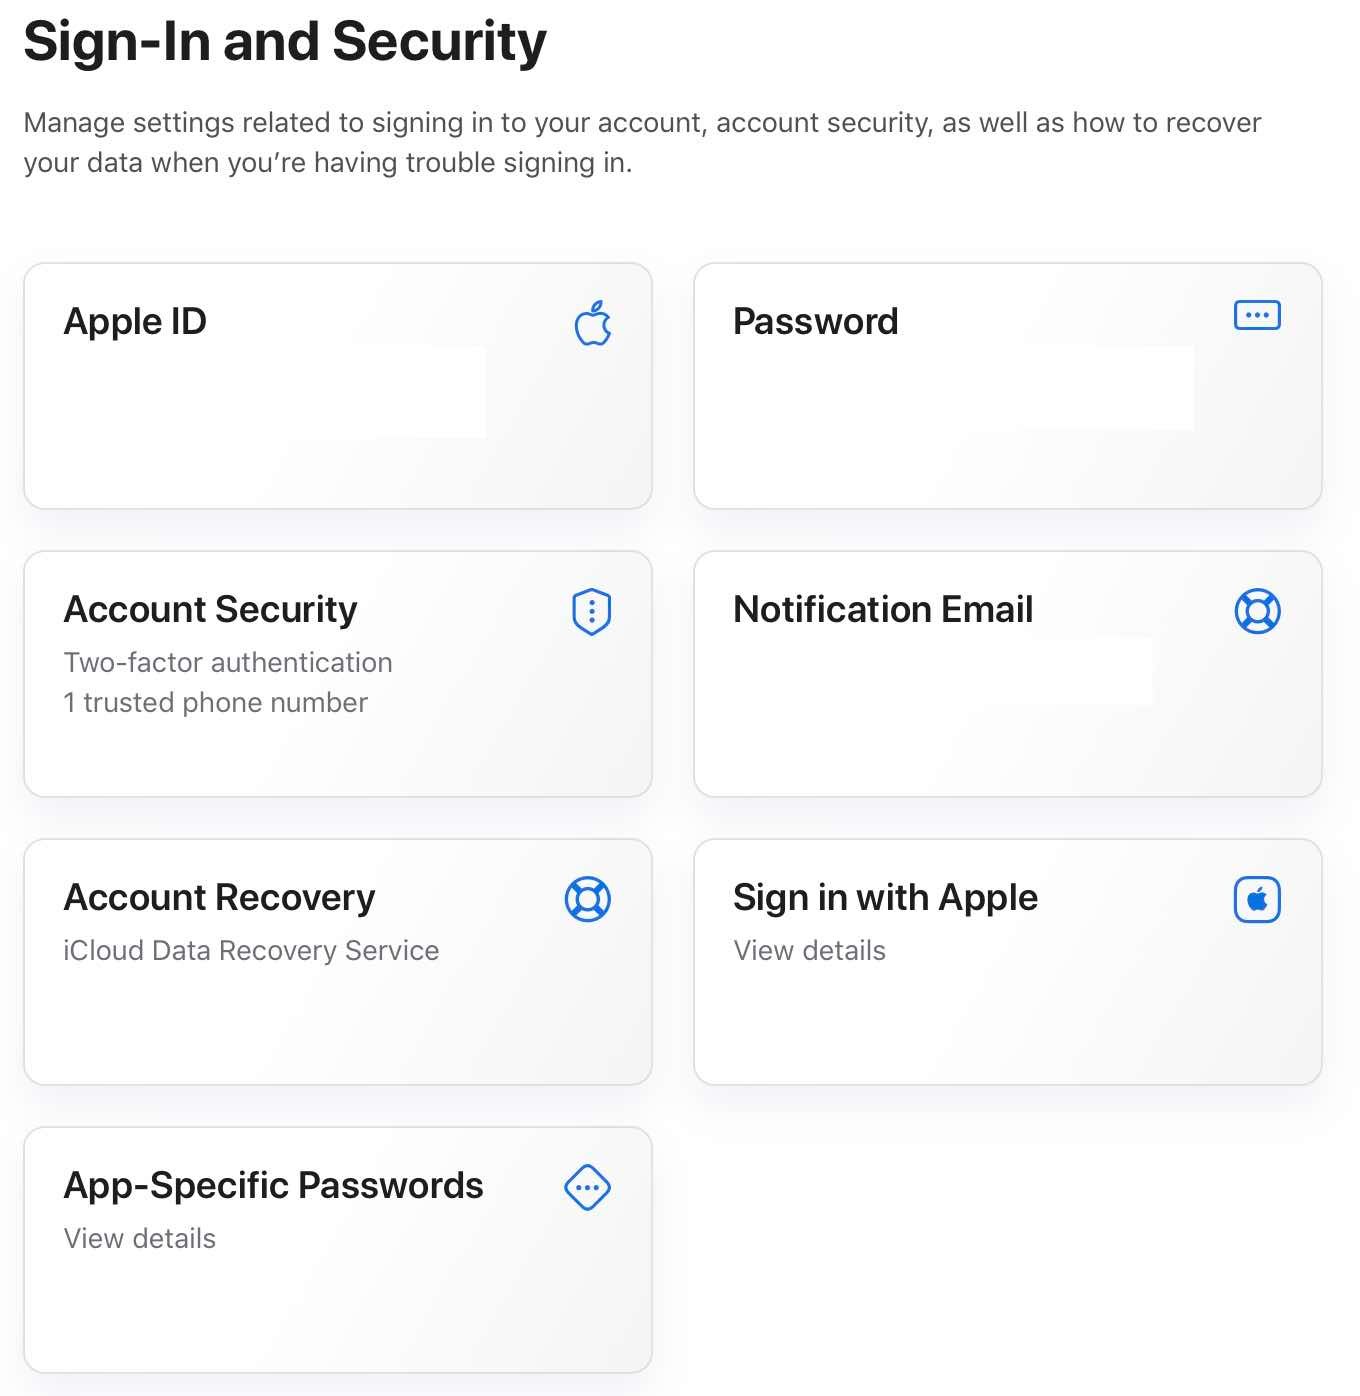Open the Sign in with Apple heading

coord(885,898)
